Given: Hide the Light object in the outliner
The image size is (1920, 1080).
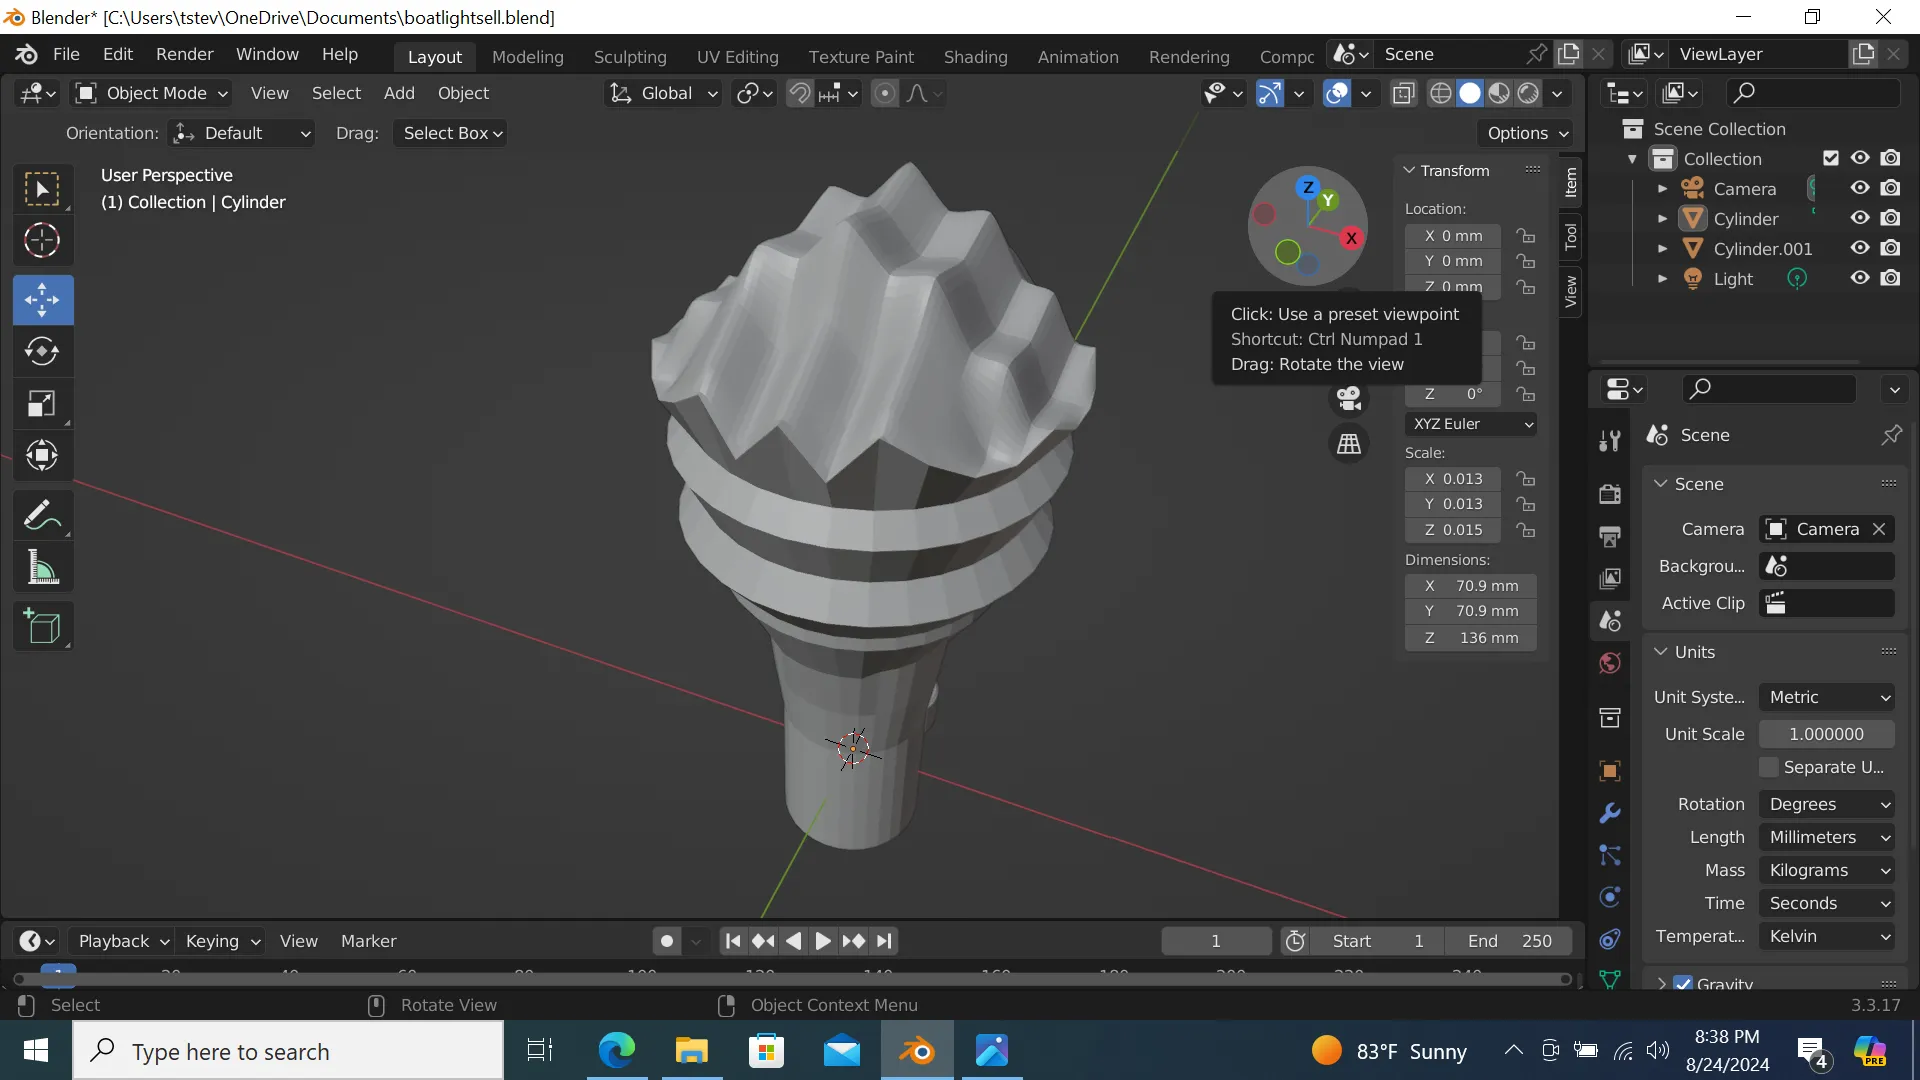Looking at the screenshot, I should (1860, 279).
